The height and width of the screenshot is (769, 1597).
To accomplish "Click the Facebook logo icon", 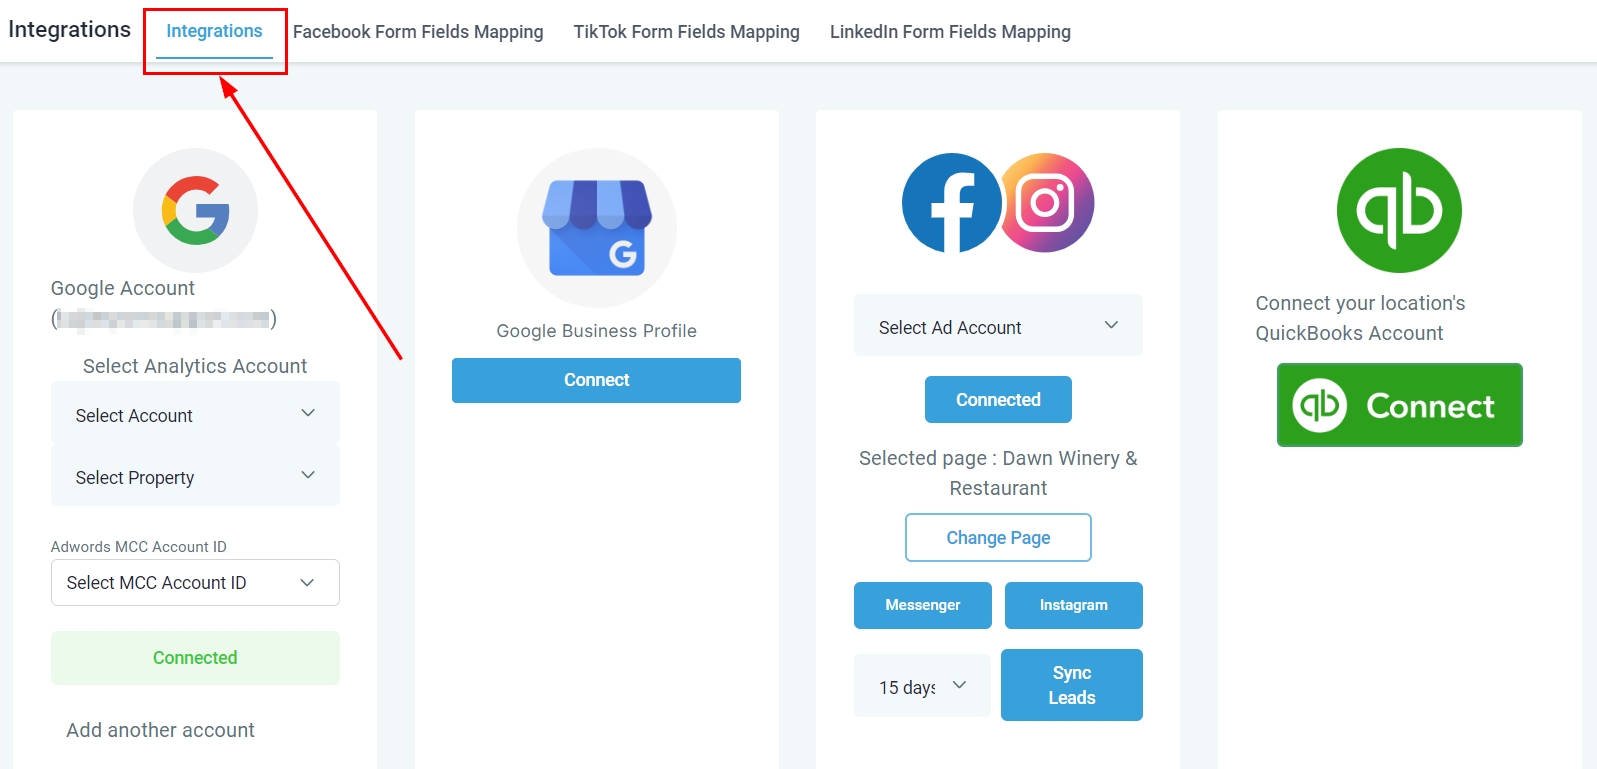I will pos(951,203).
